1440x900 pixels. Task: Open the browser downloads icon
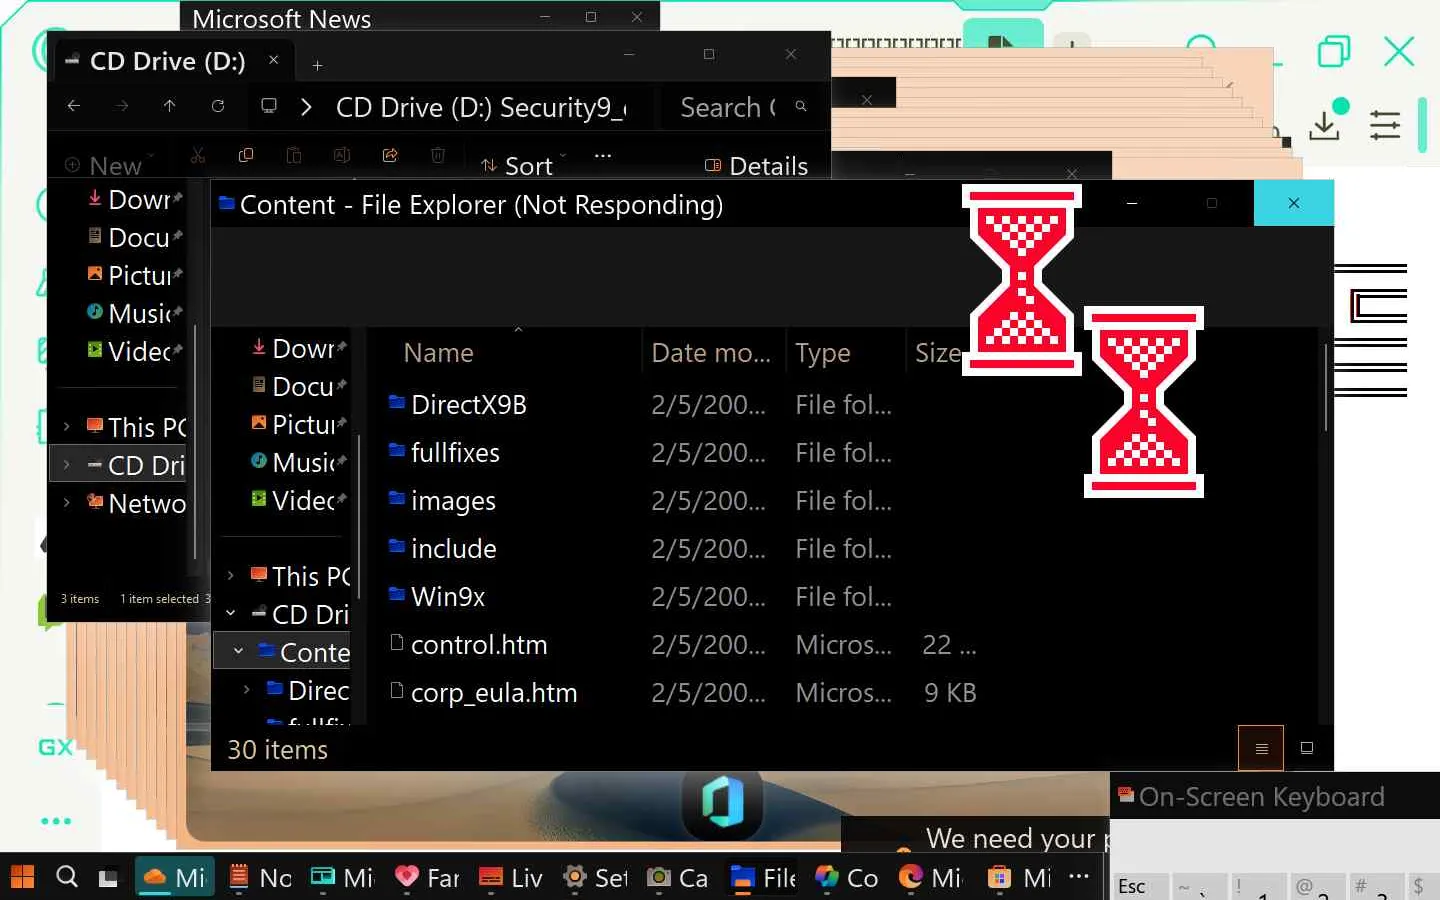[1325, 125]
